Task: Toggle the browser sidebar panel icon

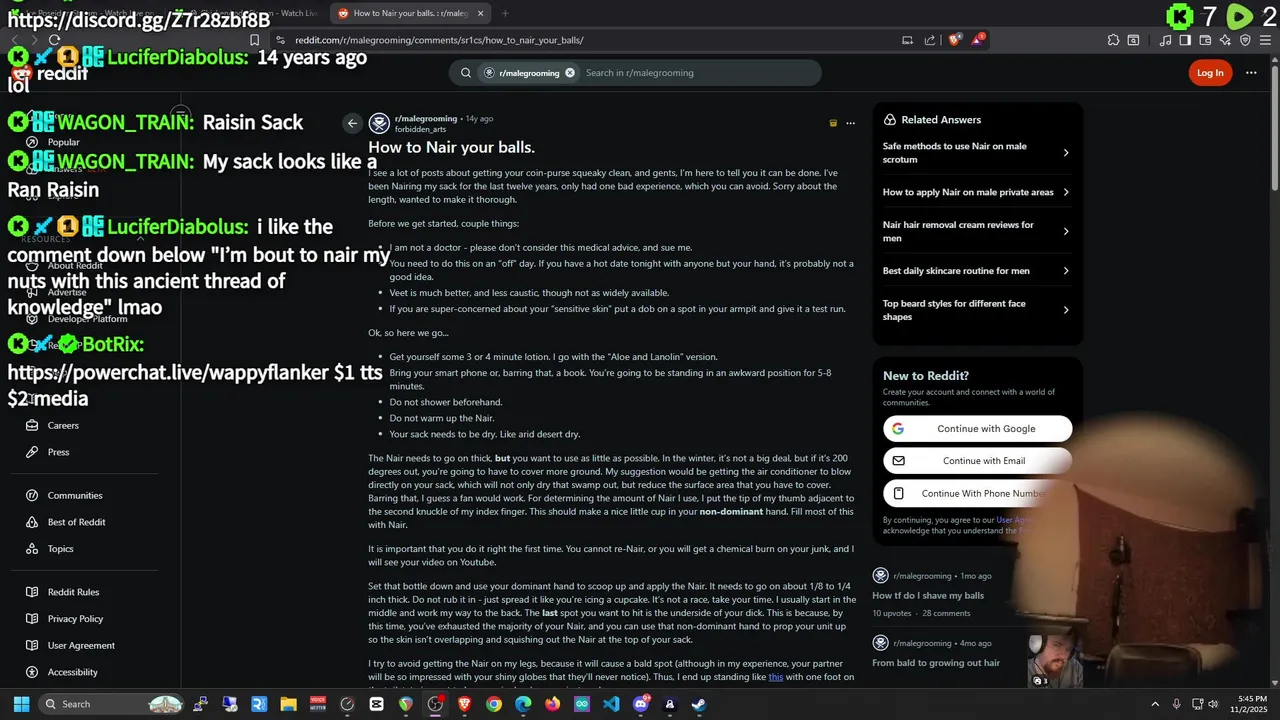Action: [1185, 40]
